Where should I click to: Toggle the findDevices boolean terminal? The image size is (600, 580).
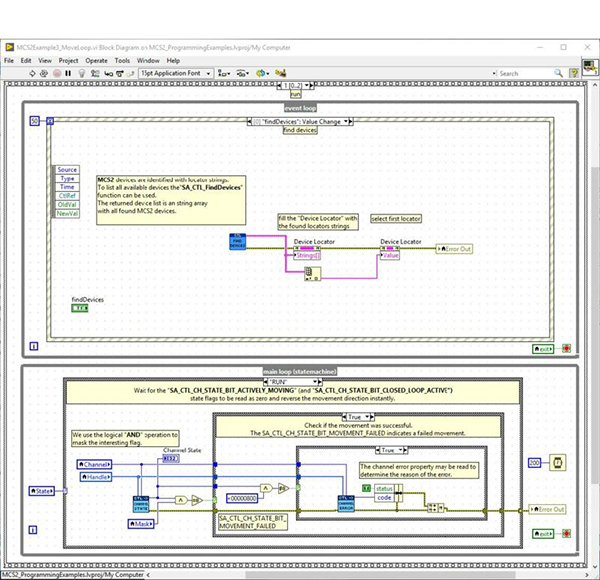pyautogui.click(x=81, y=308)
